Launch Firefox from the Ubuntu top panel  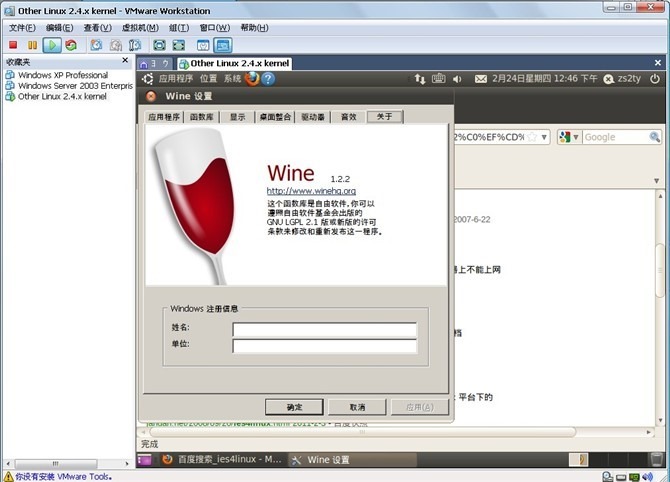click(x=252, y=79)
